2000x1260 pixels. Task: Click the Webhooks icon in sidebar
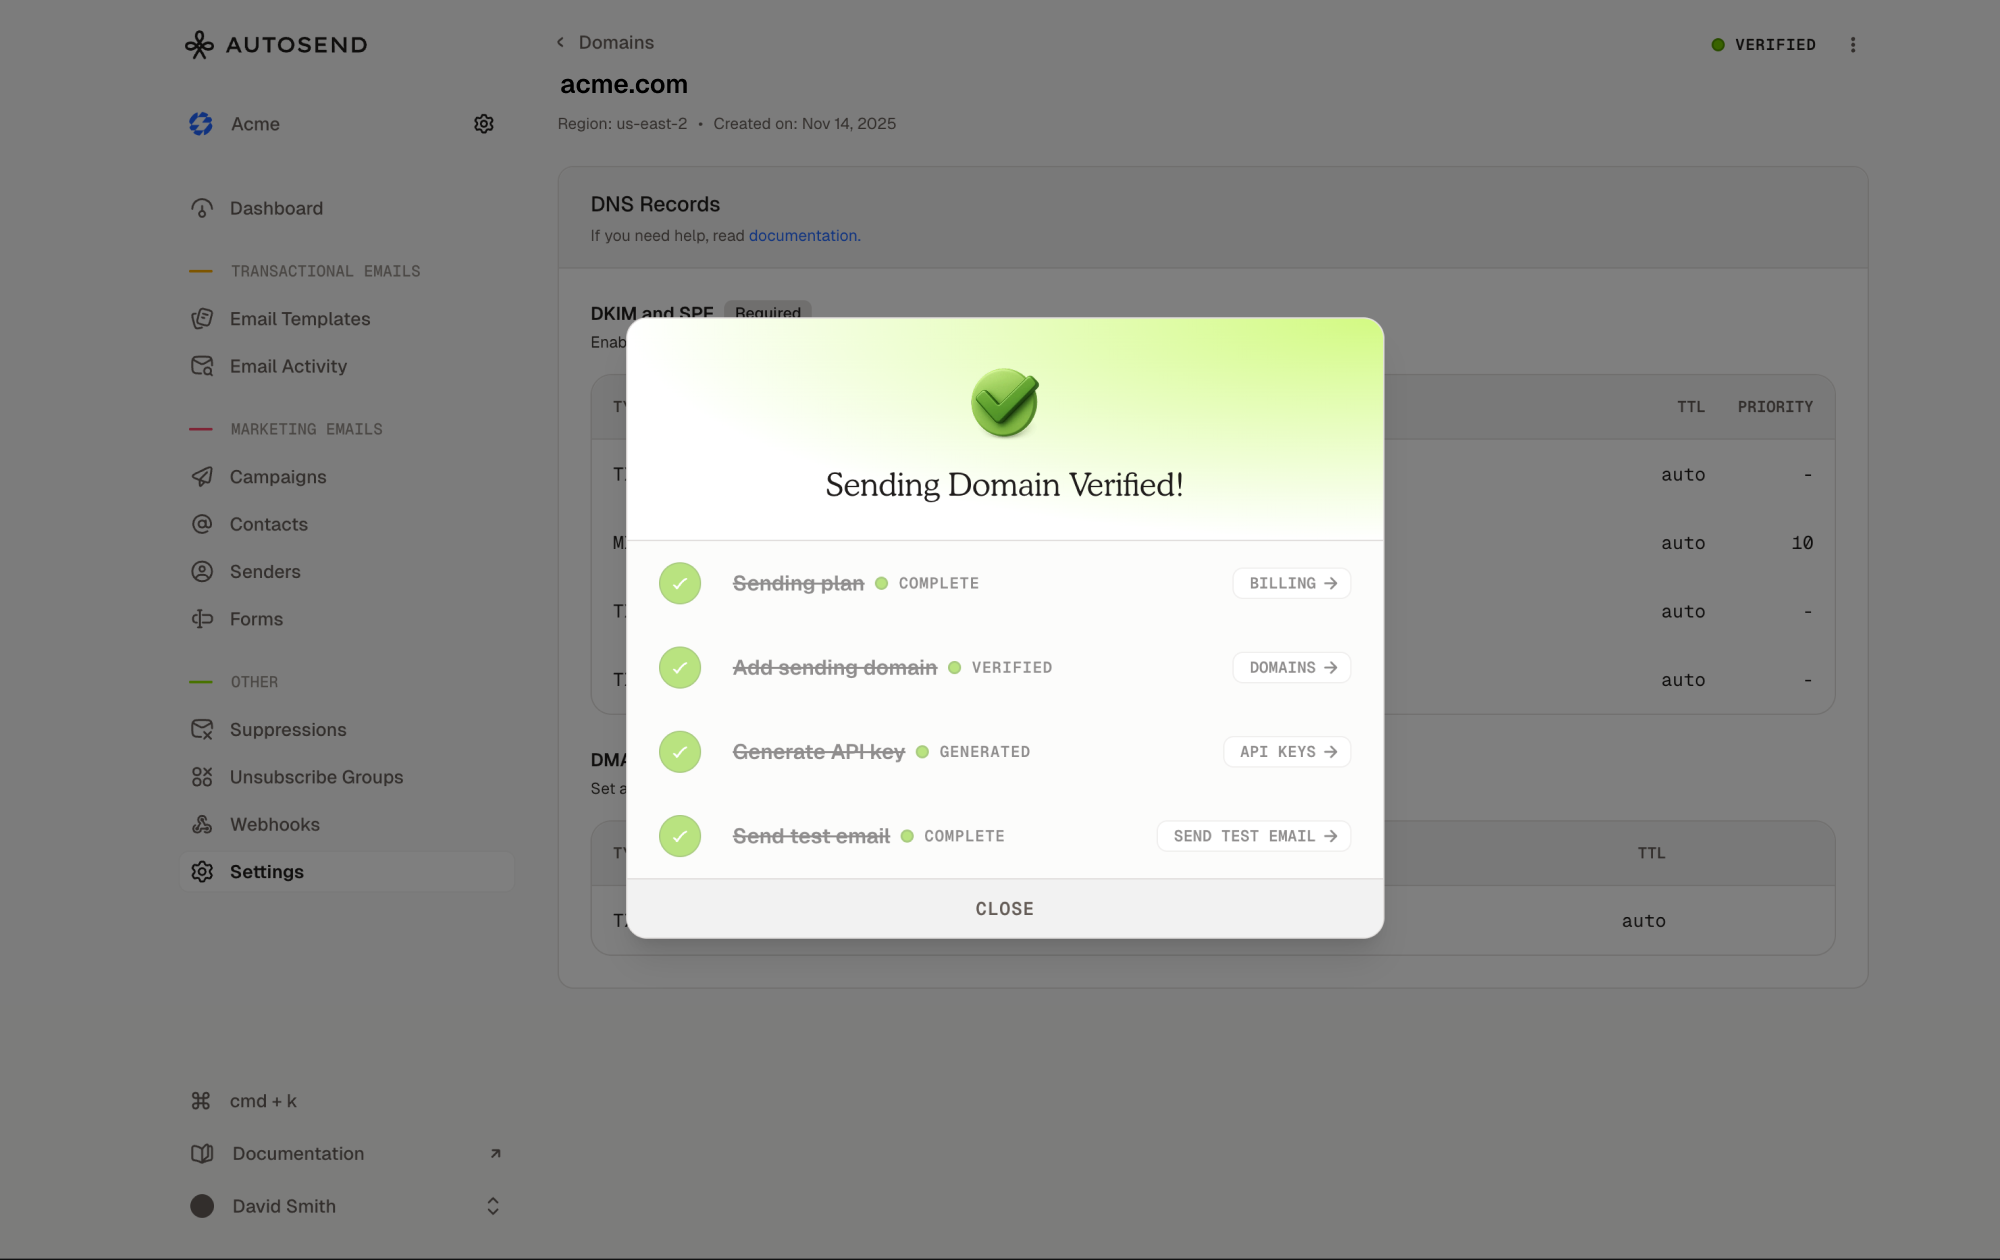coord(202,825)
